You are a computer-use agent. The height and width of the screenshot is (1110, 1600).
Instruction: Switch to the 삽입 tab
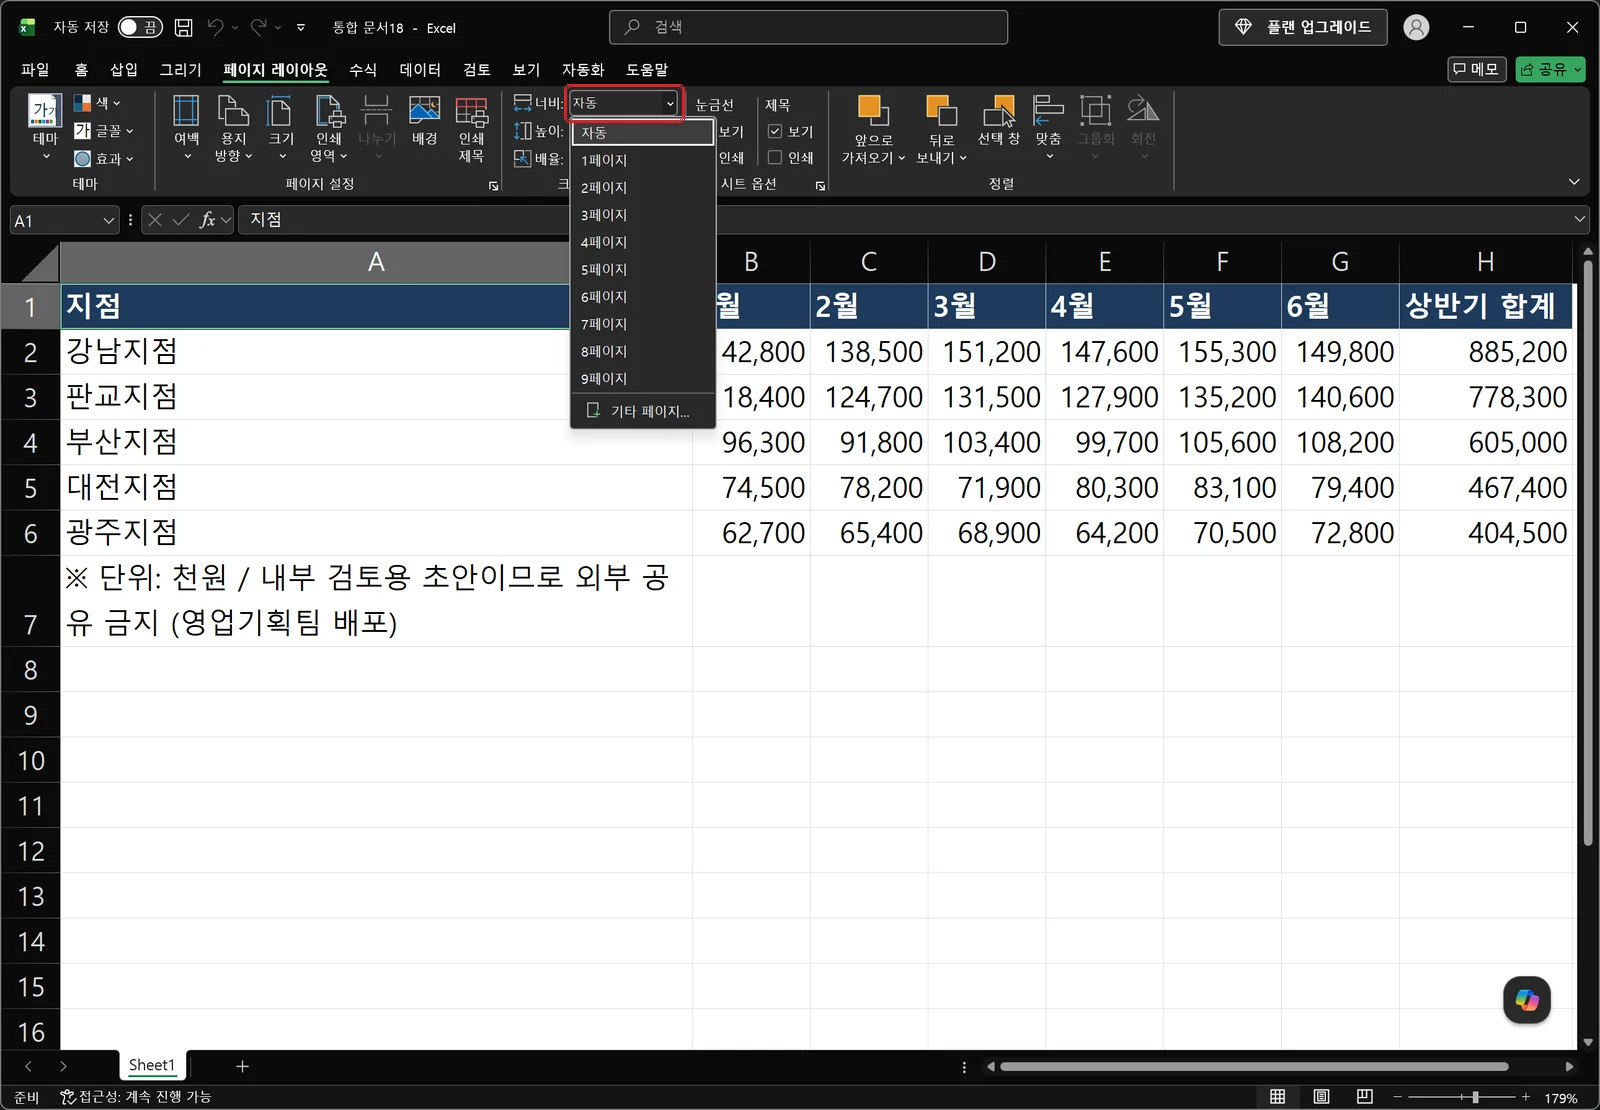pos(124,69)
